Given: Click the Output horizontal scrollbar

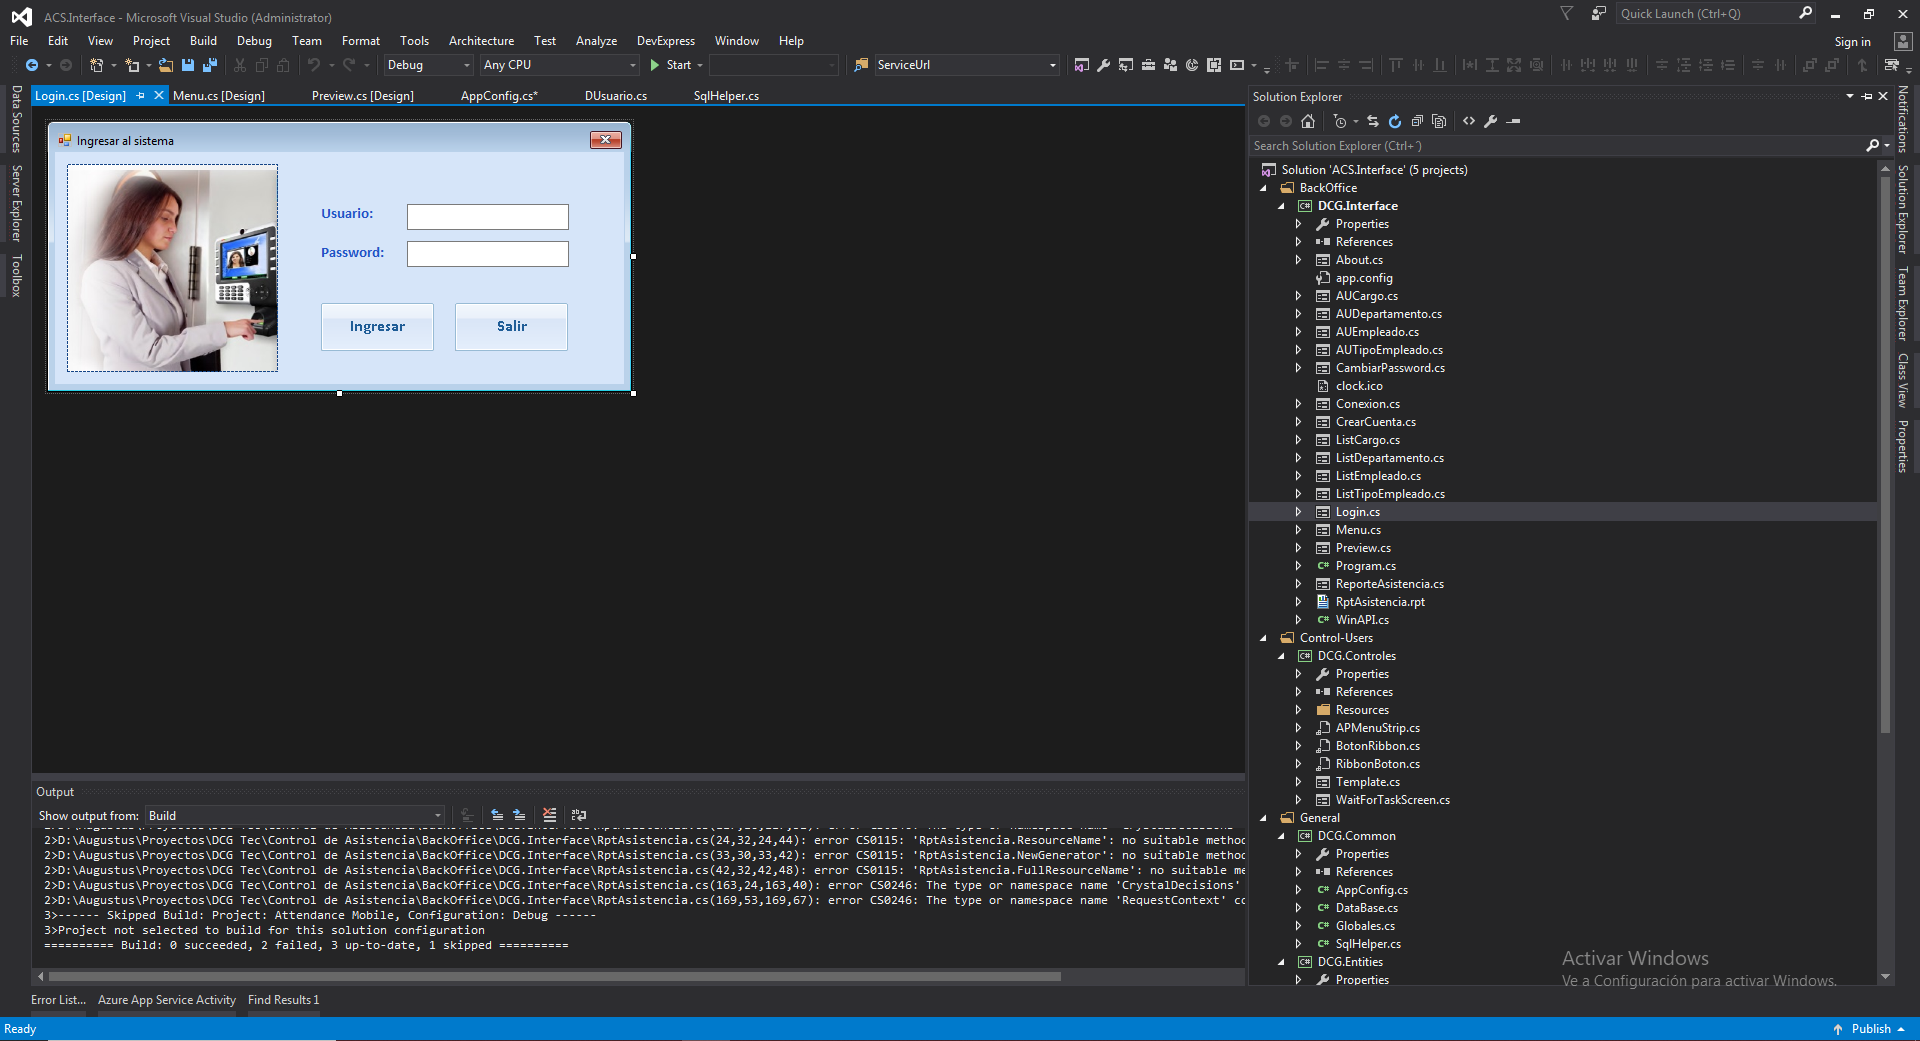Looking at the screenshot, I should tap(555, 976).
